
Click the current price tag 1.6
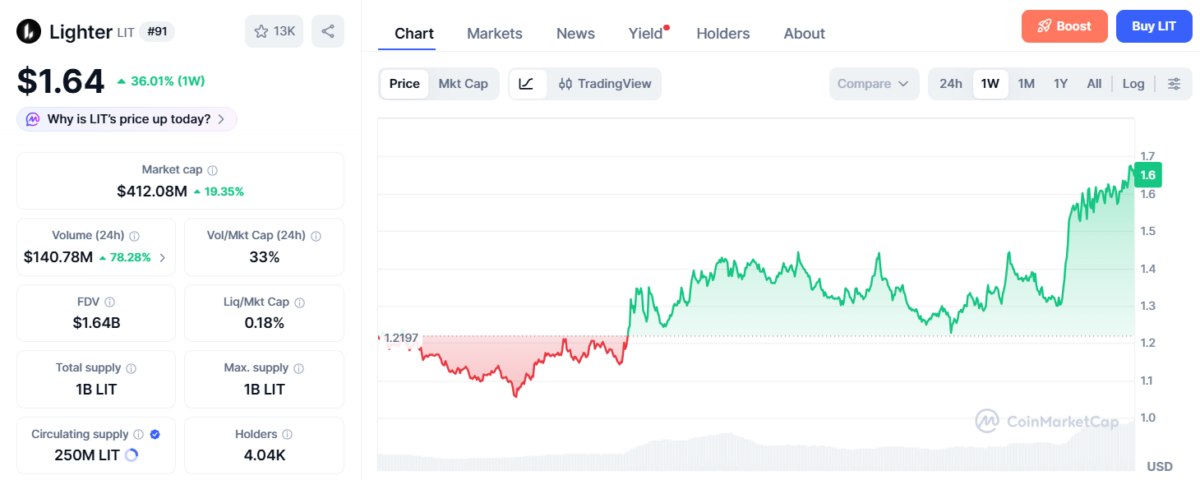click(1148, 175)
